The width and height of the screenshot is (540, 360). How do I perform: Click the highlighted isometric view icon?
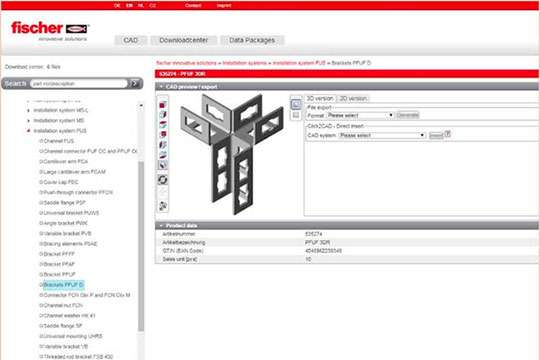(x=163, y=165)
